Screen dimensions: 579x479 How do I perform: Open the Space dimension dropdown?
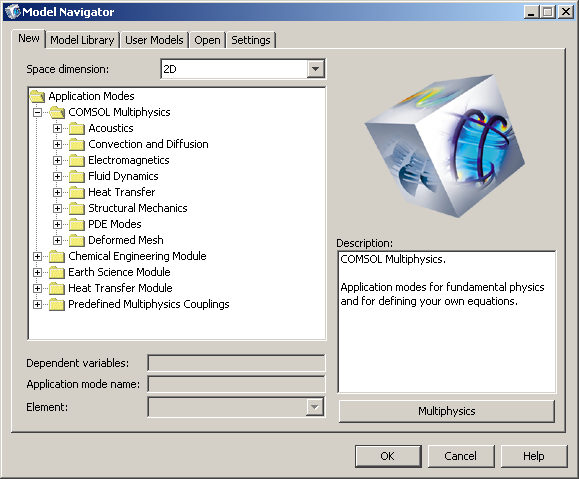pos(315,69)
